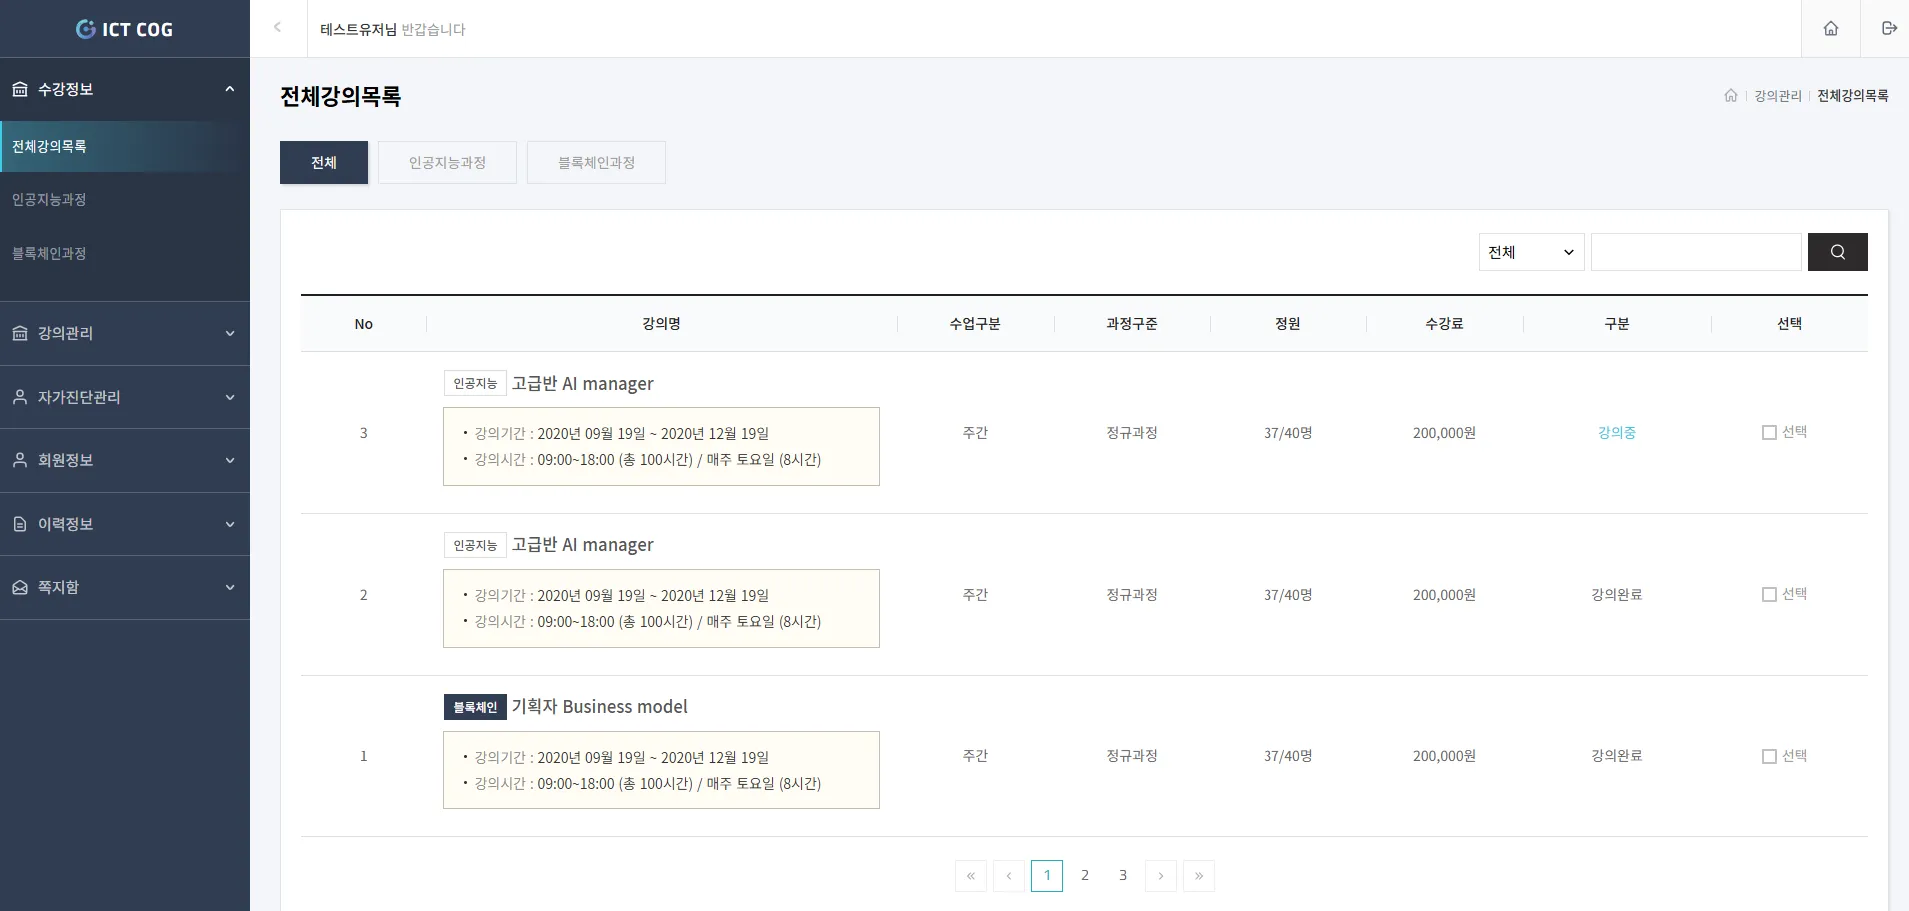Select the checkbox on 기획자 Business model row
1909x911 pixels.
[x=1769, y=756]
